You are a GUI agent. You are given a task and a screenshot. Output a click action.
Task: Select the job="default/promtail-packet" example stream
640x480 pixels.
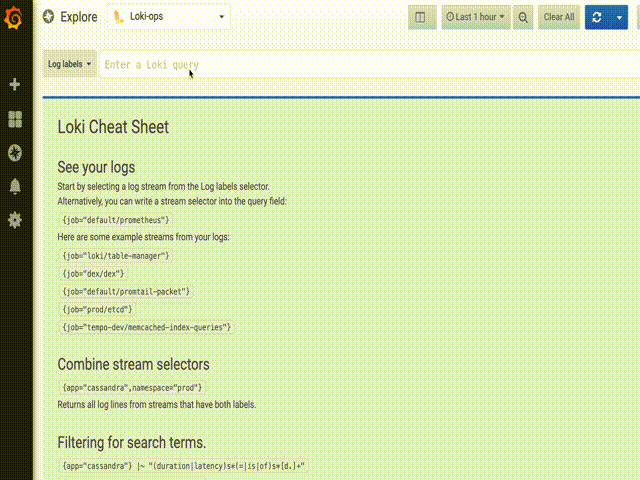point(126,292)
